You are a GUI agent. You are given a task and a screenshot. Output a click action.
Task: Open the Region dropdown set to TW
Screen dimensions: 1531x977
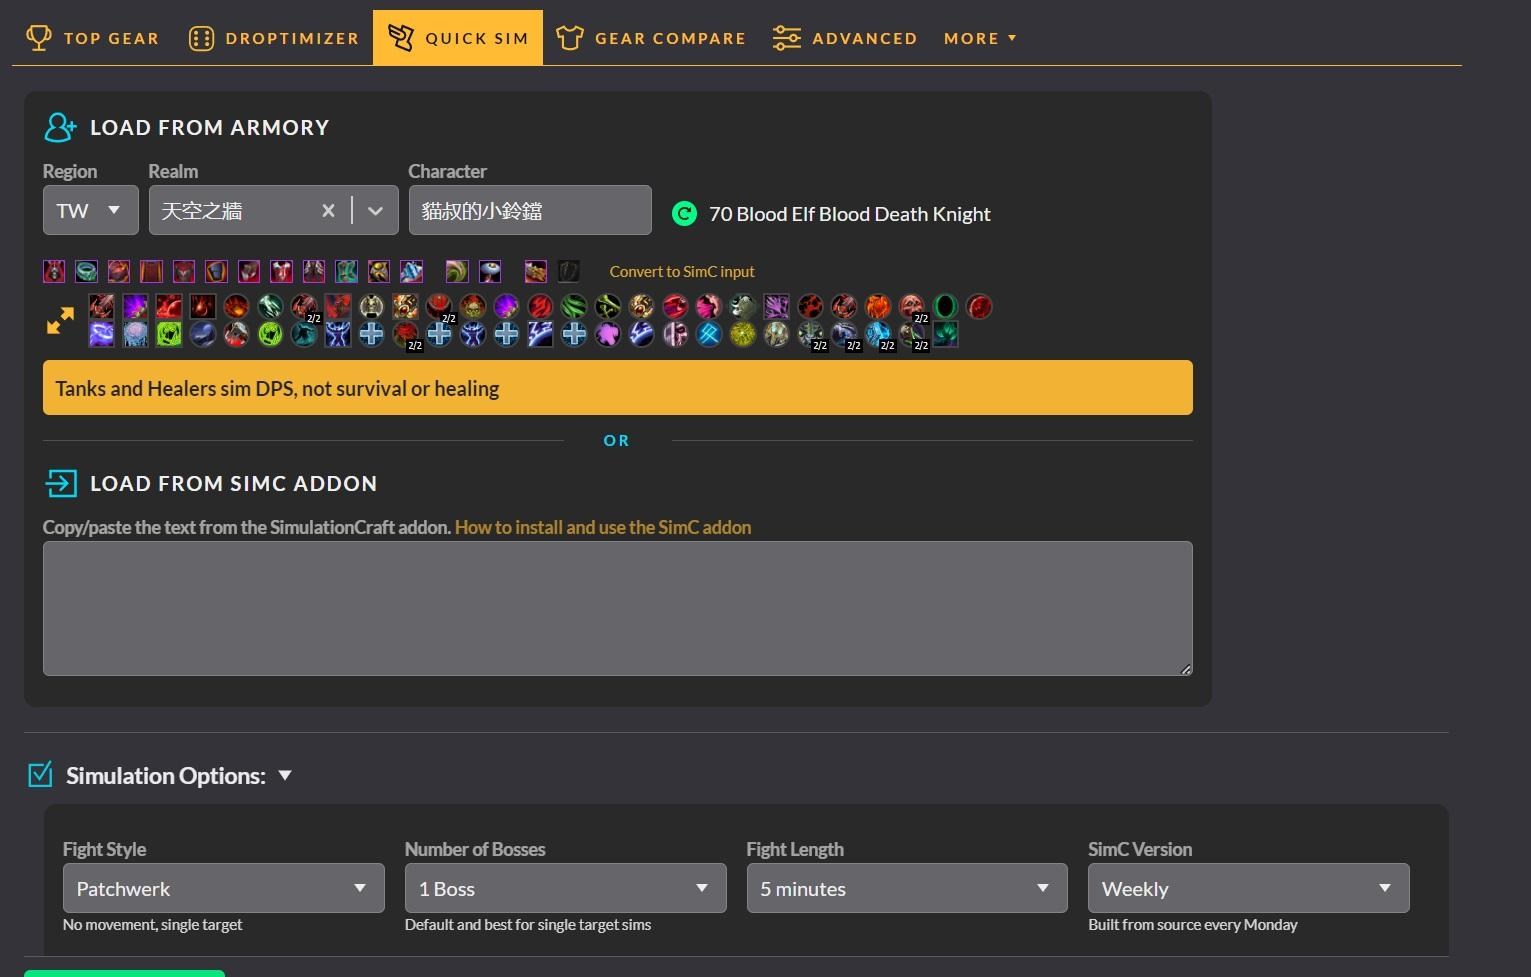click(90, 210)
